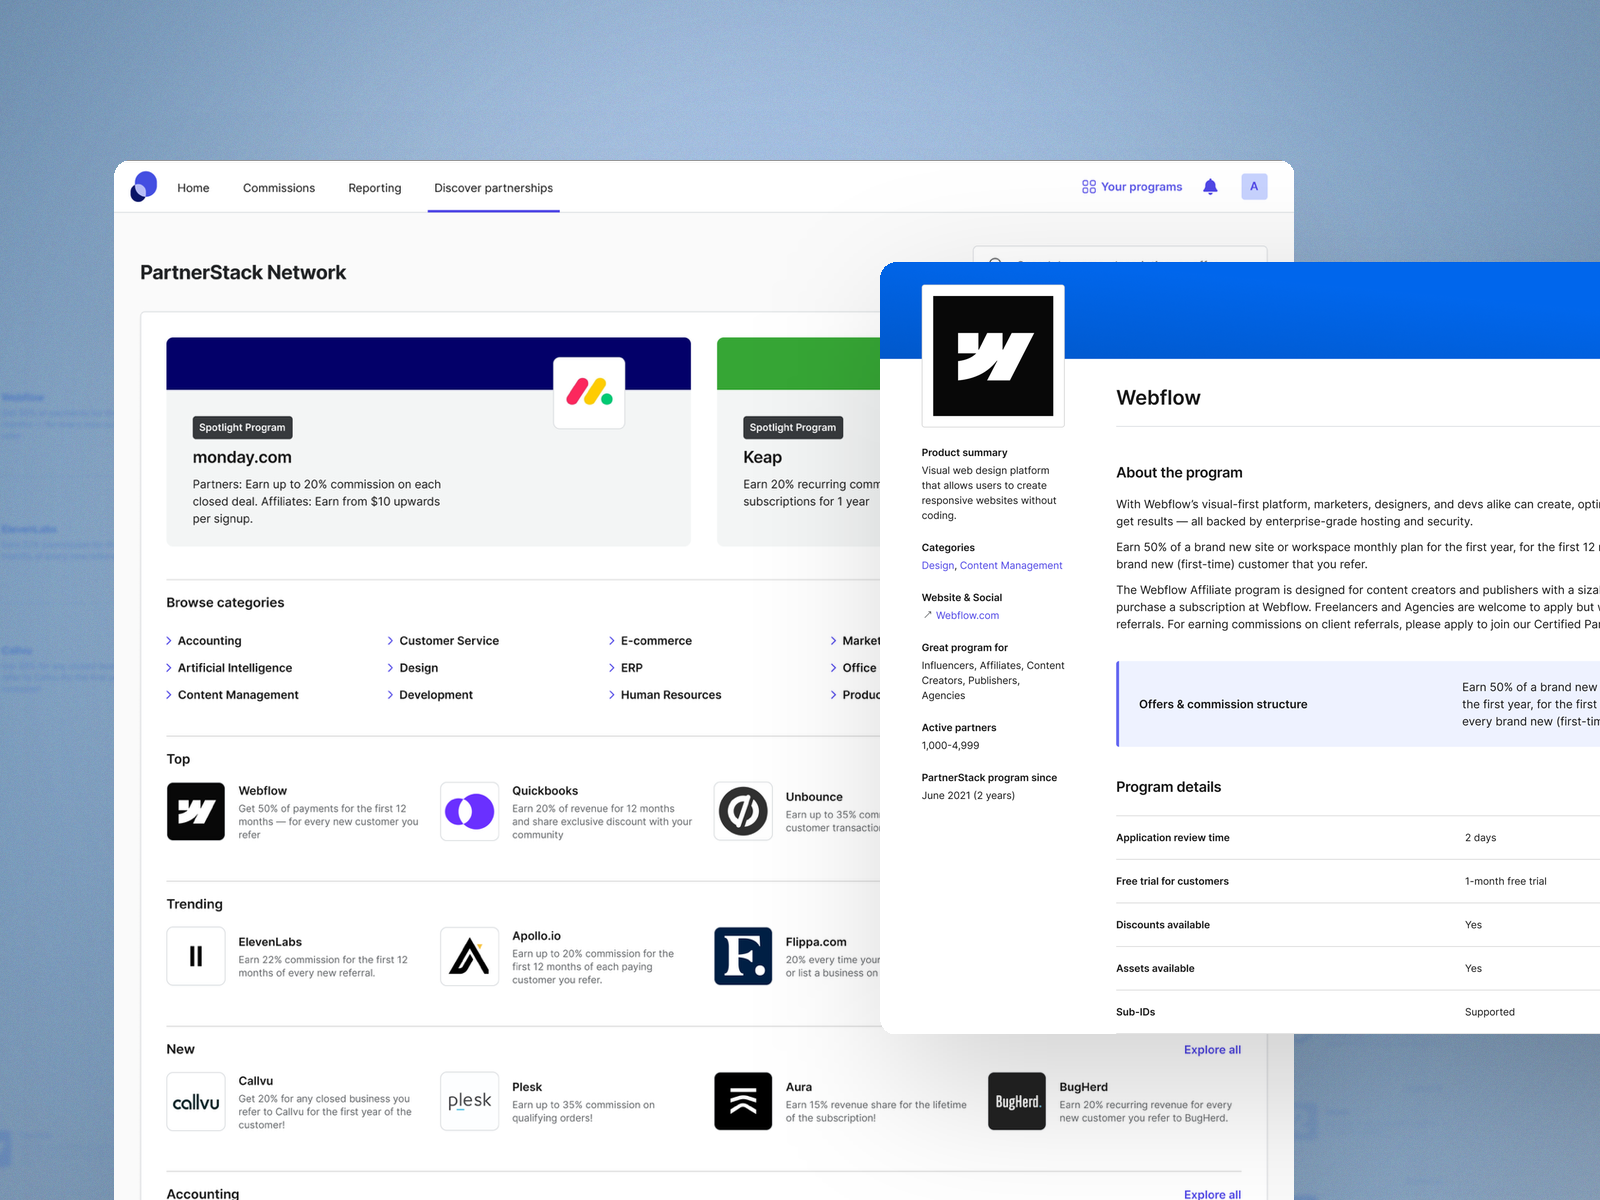1600x1200 pixels.
Task: Select the Discover partnerships tab
Action: tap(493, 188)
